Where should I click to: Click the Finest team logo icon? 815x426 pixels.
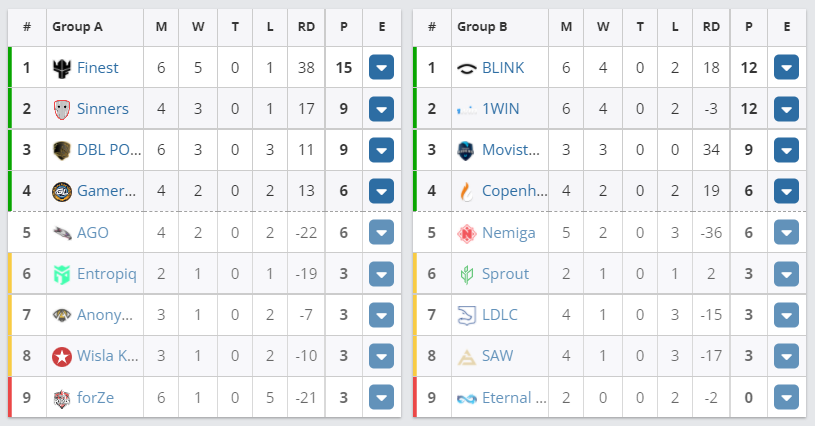point(62,68)
